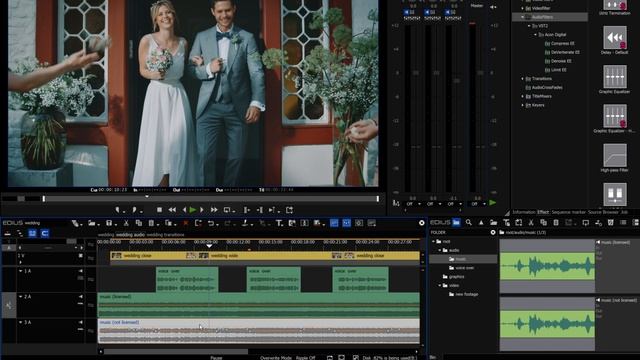This screenshot has height=360, width=640.
Task: Collapse the VST2 tree node
Action: click(529, 26)
